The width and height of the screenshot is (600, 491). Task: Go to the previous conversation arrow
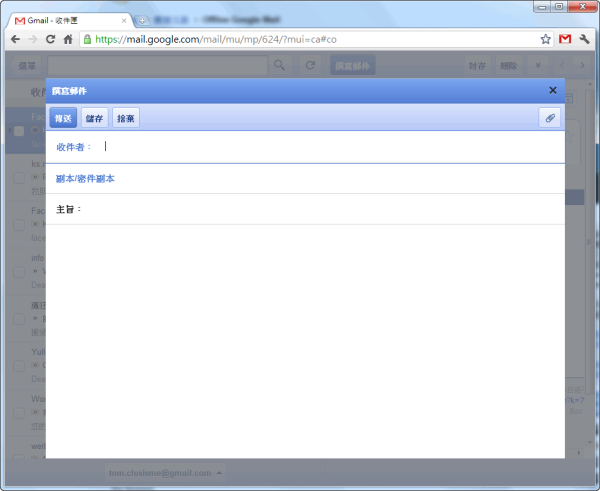tap(562, 65)
